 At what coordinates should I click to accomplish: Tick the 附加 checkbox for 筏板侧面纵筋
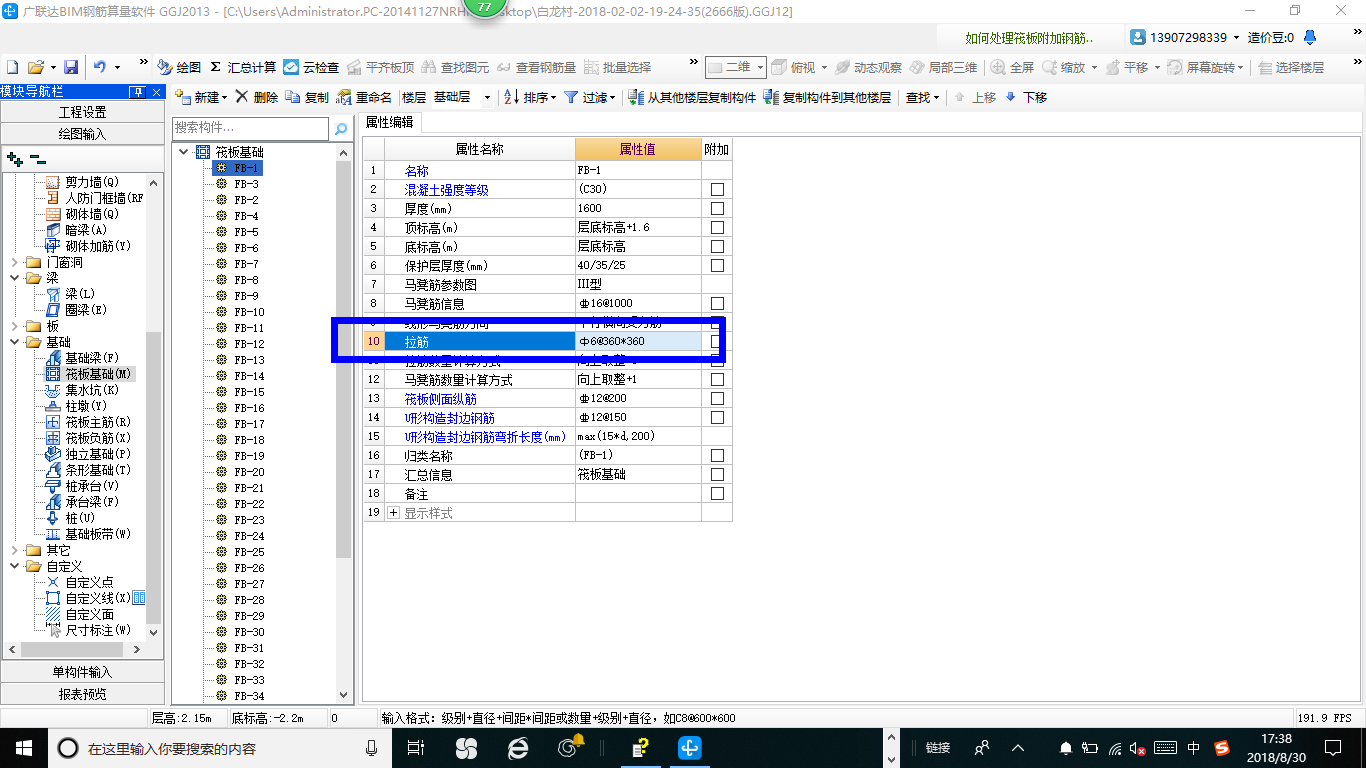coord(717,399)
